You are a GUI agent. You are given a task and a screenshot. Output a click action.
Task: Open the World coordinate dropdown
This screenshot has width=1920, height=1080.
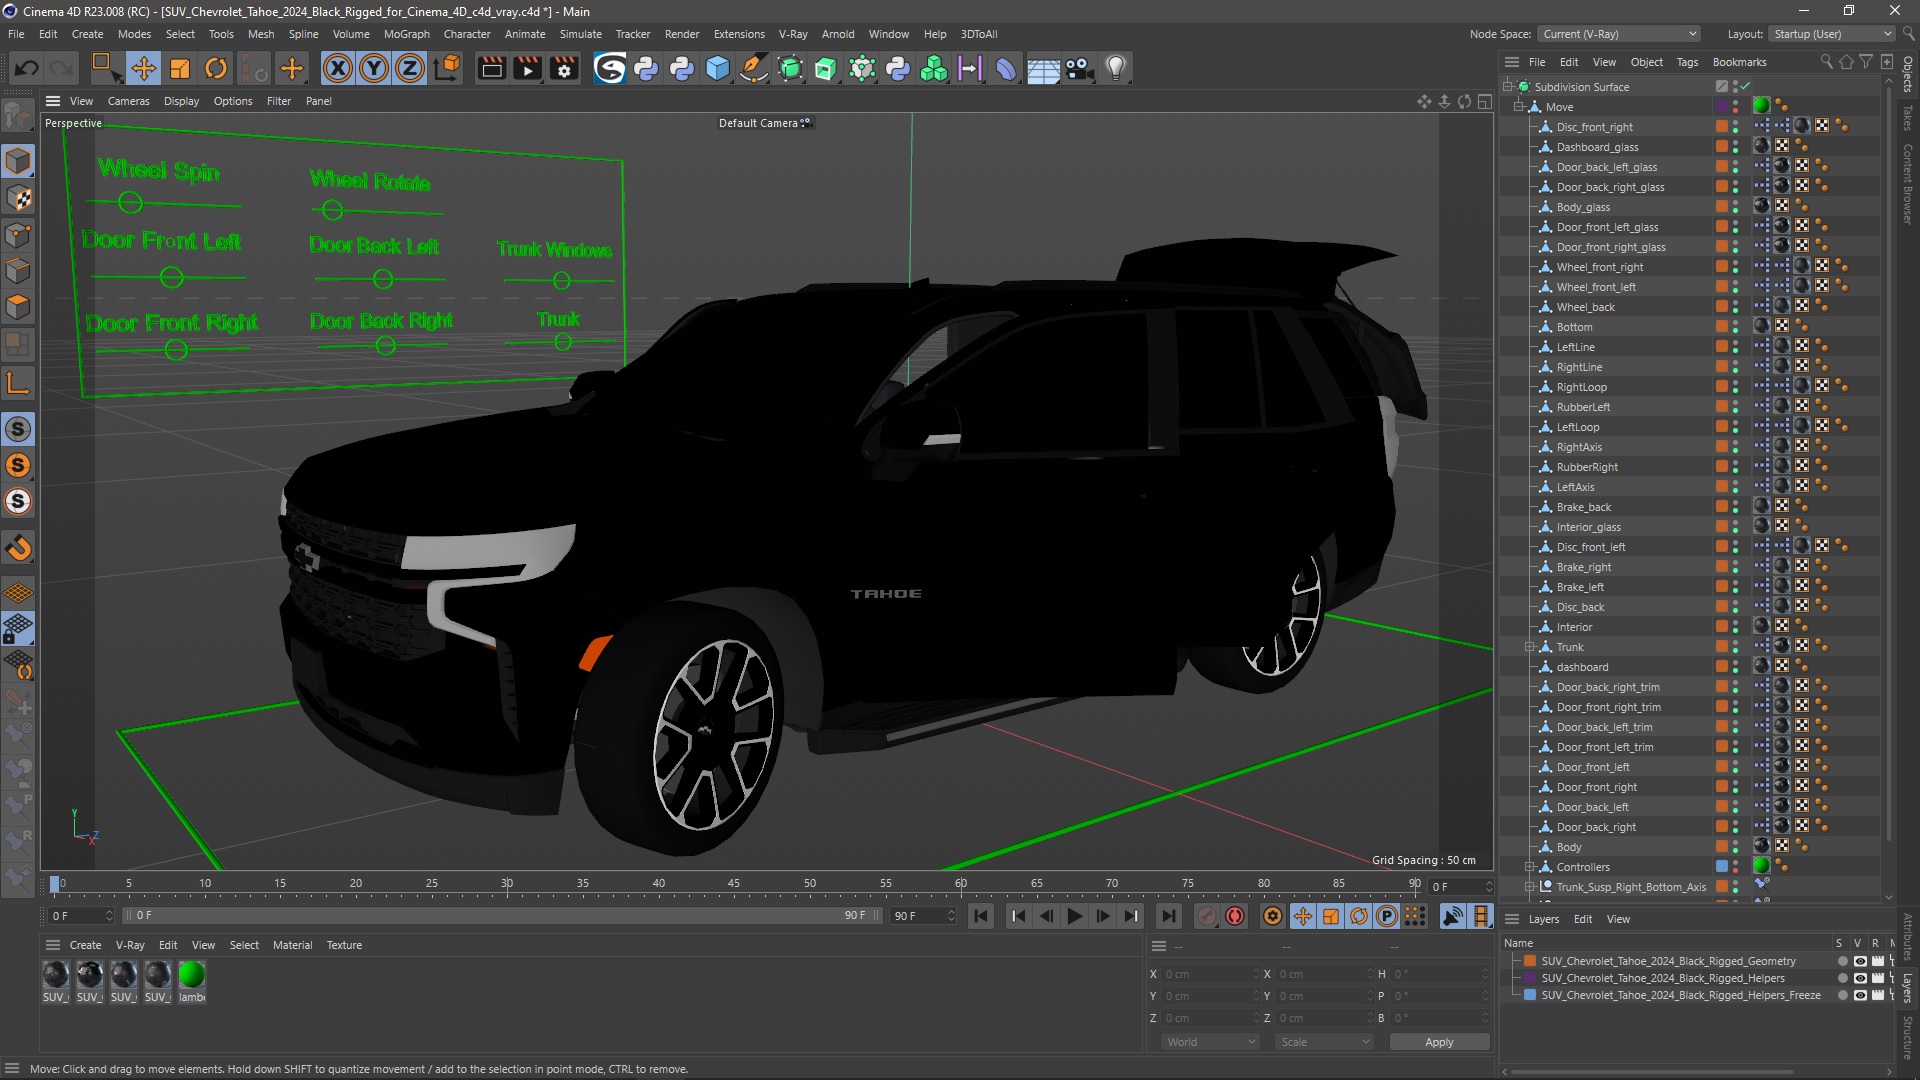click(1211, 1042)
